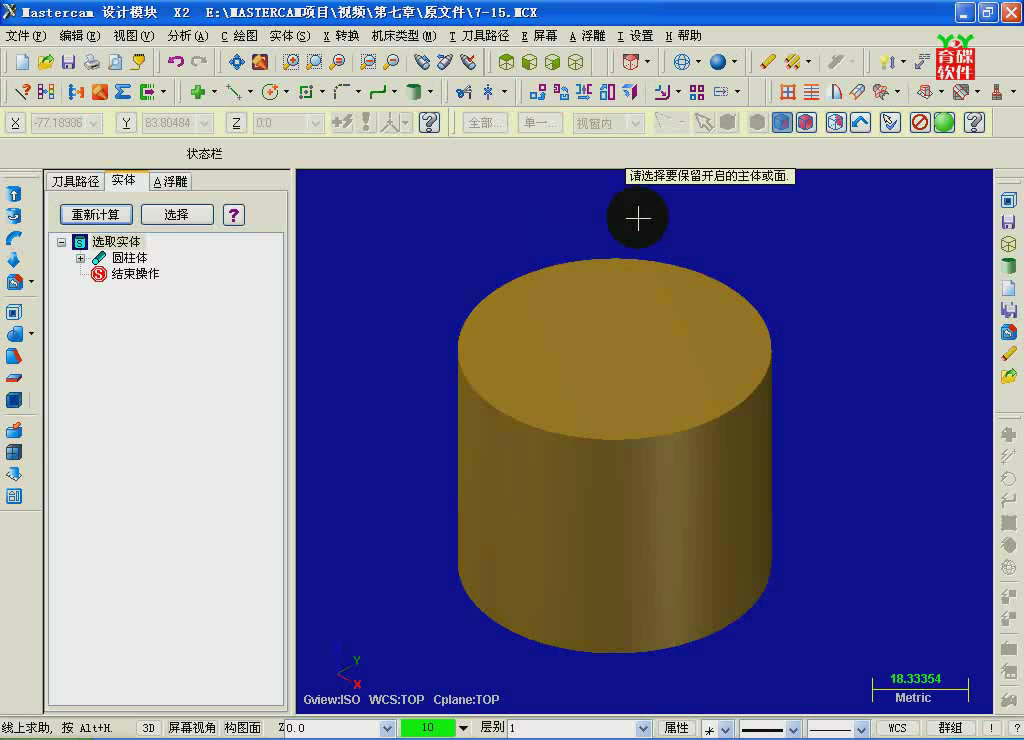Select the 圆柱体 tree item
1024x740 pixels.
[129, 258]
